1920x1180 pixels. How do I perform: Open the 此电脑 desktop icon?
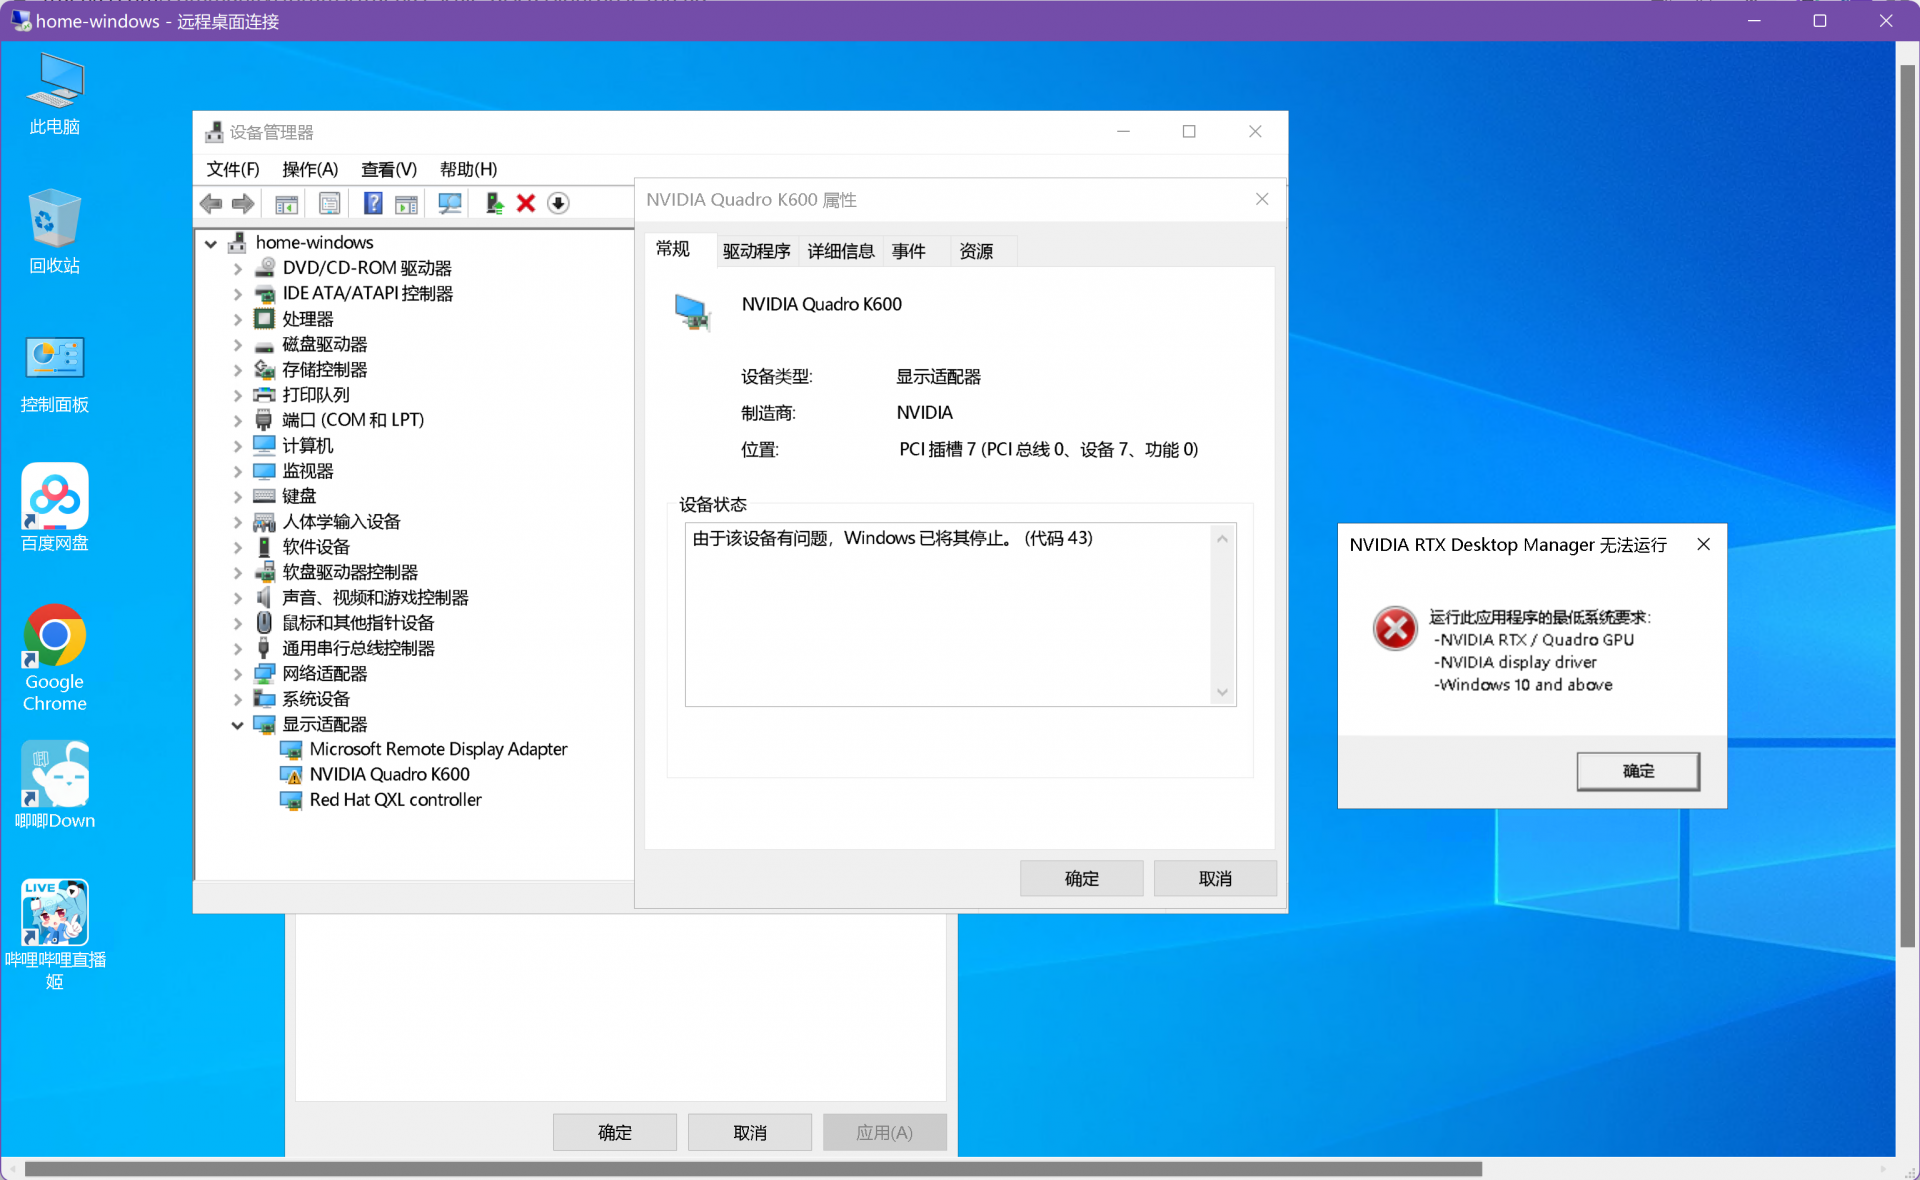55,94
